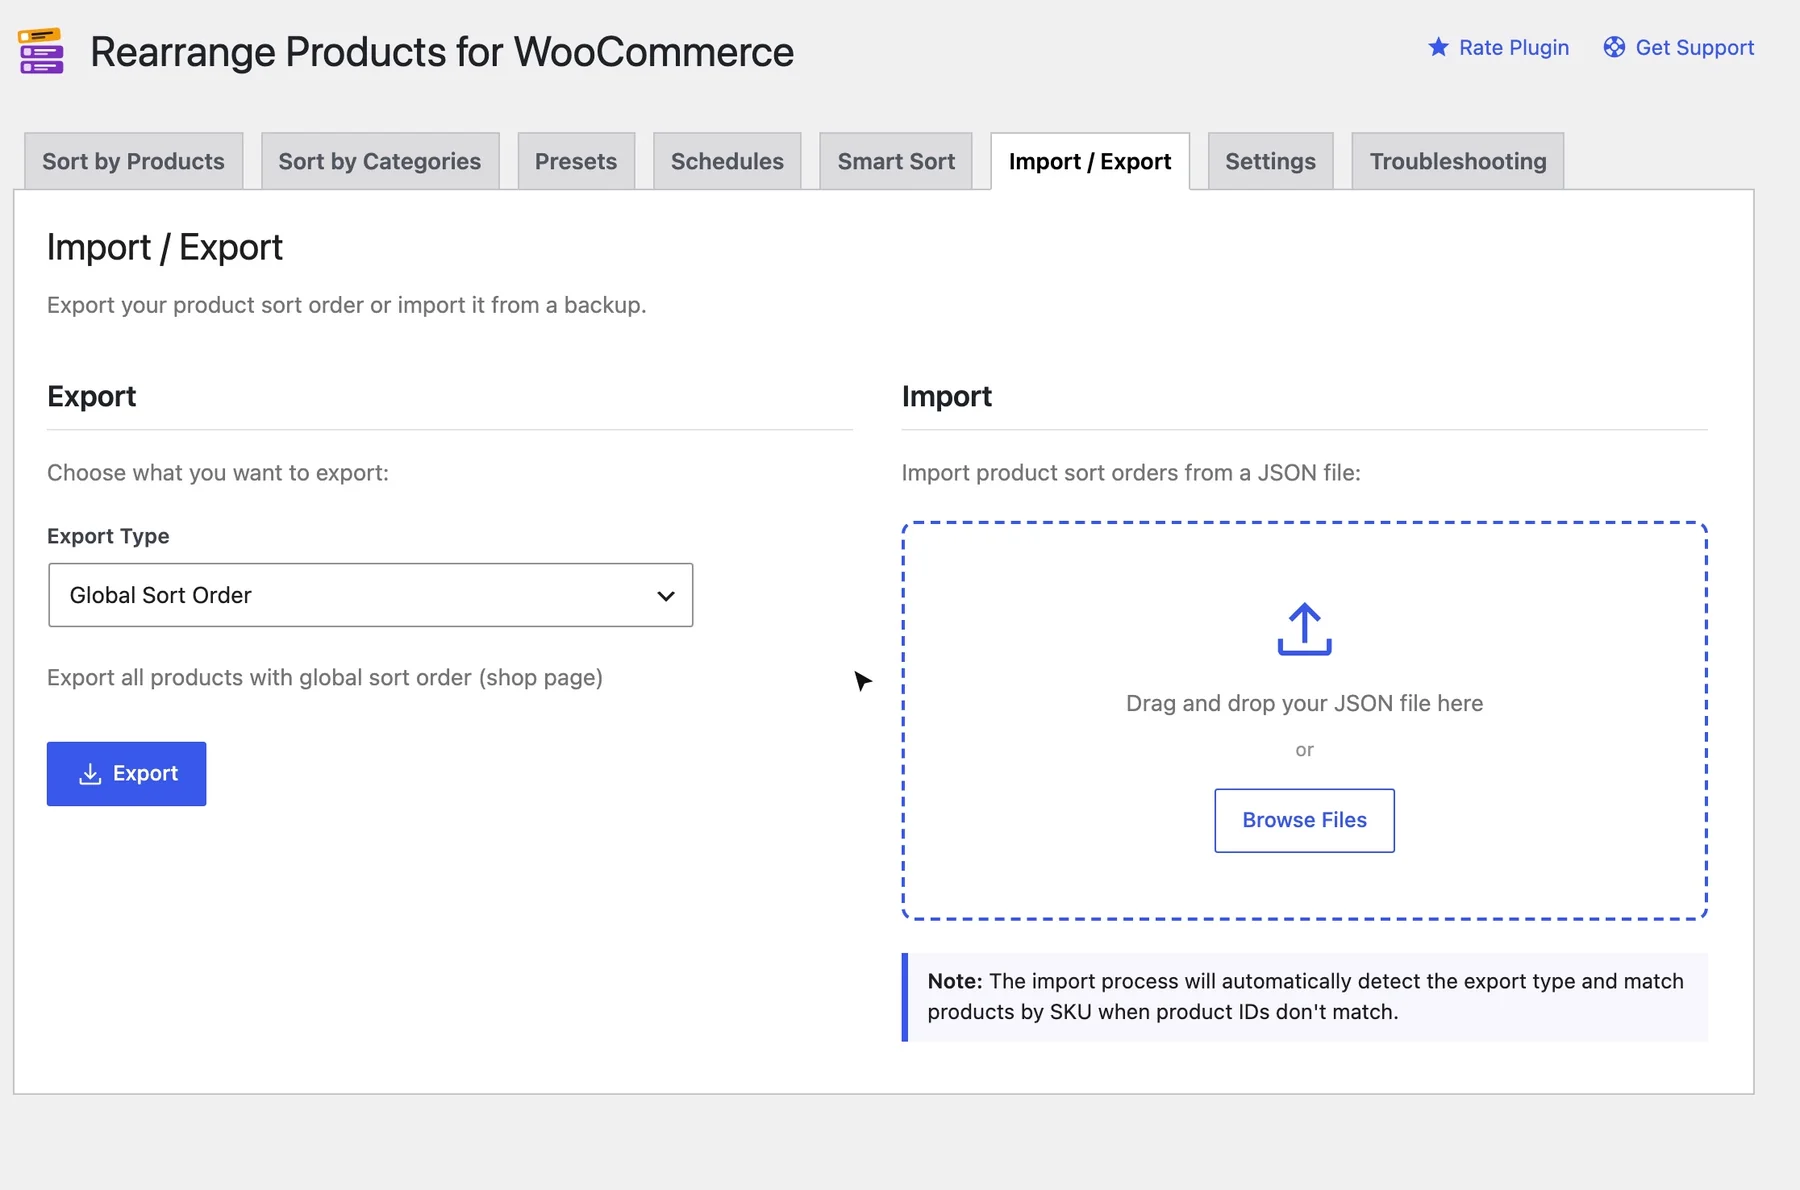This screenshot has width=1800, height=1190.
Task: Switch to the Settings tab
Action: [1270, 161]
